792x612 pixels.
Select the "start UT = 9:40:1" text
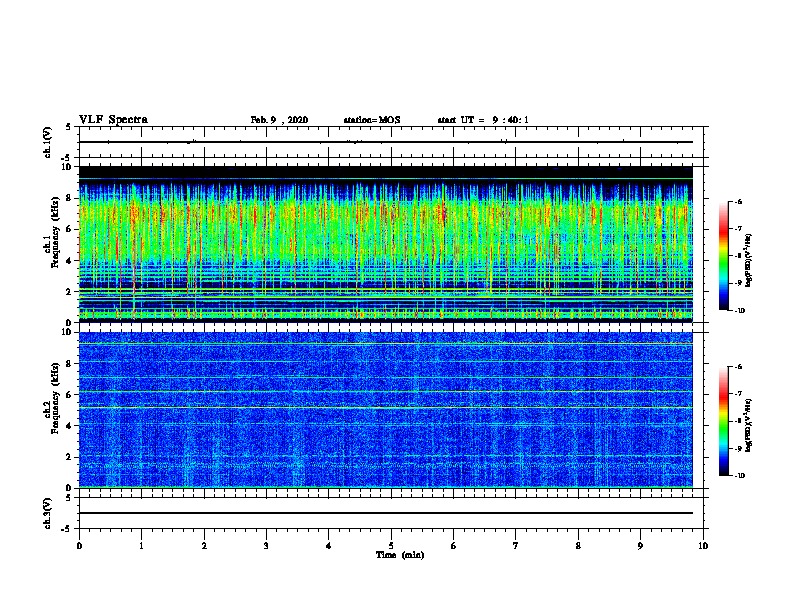(483, 120)
